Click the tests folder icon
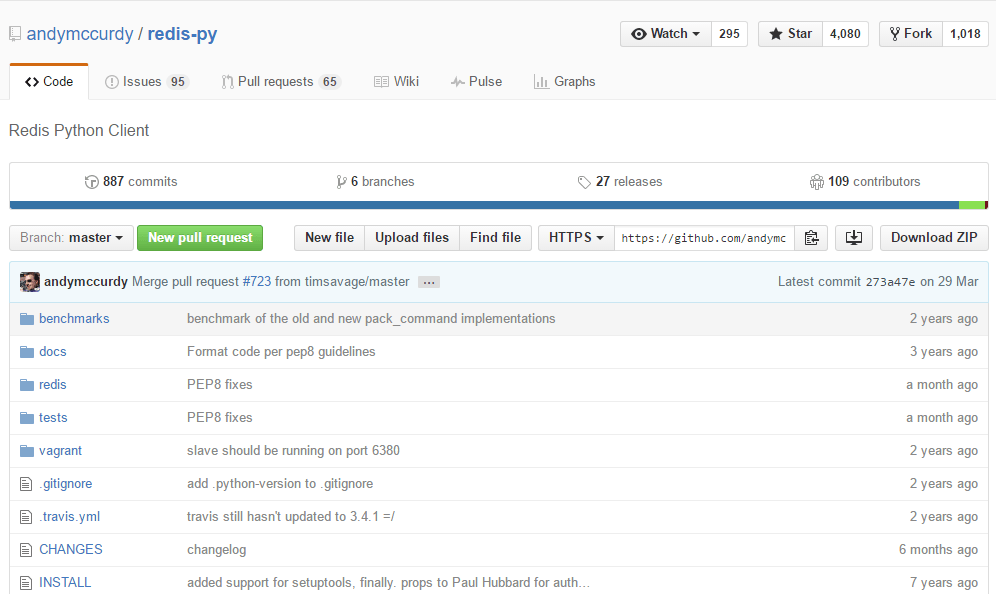Screen dimensions: 996x594 [27, 418]
